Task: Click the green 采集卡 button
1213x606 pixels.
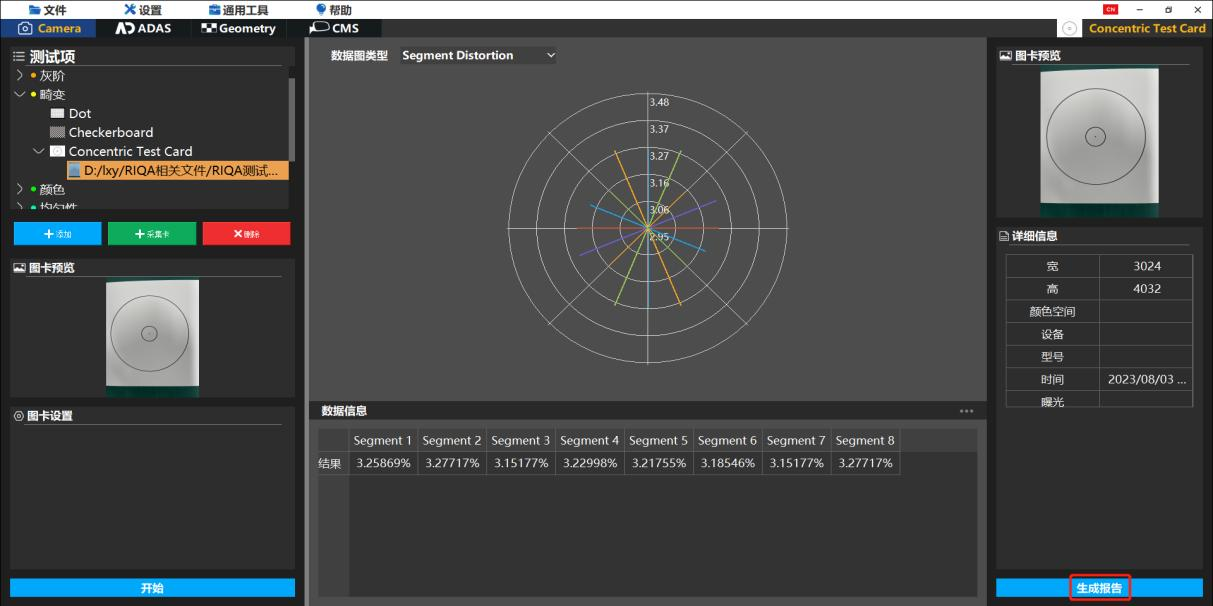Action: point(152,233)
